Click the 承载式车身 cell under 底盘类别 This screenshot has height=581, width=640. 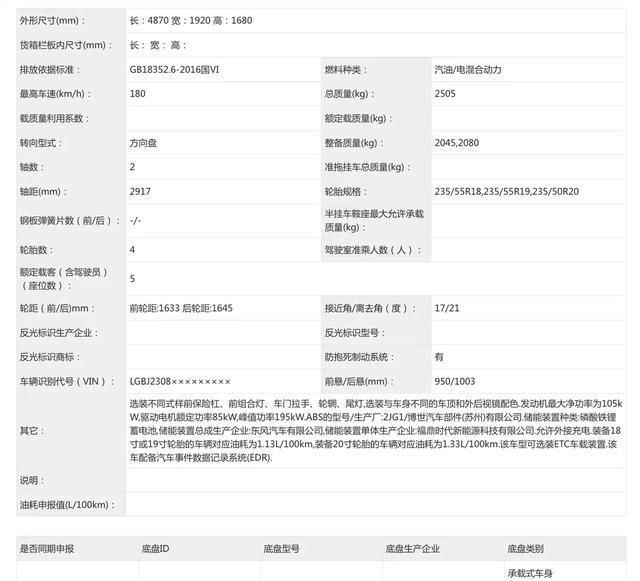coord(530,574)
